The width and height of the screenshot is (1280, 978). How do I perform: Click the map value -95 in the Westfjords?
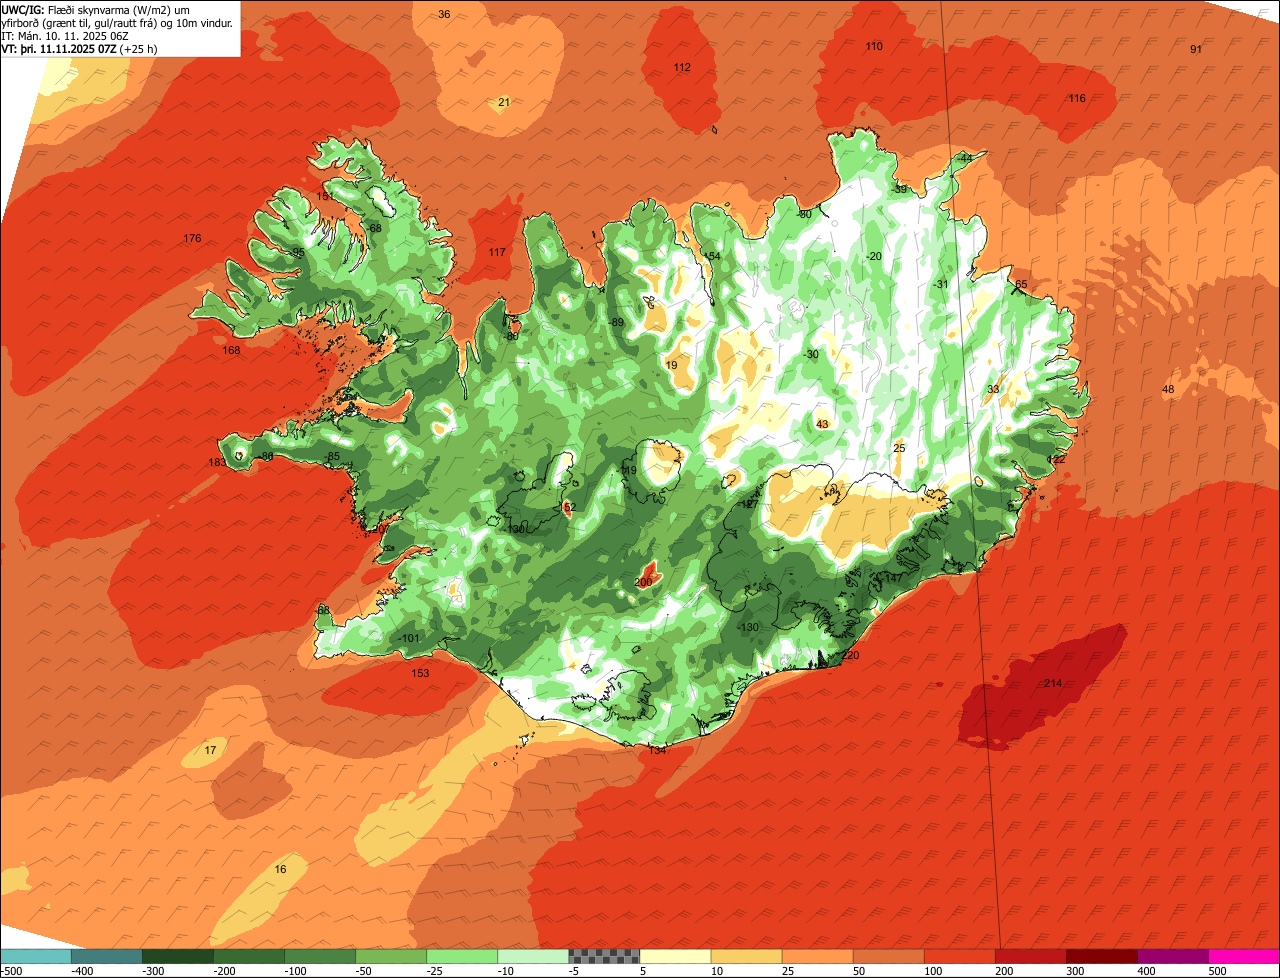(297, 253)
